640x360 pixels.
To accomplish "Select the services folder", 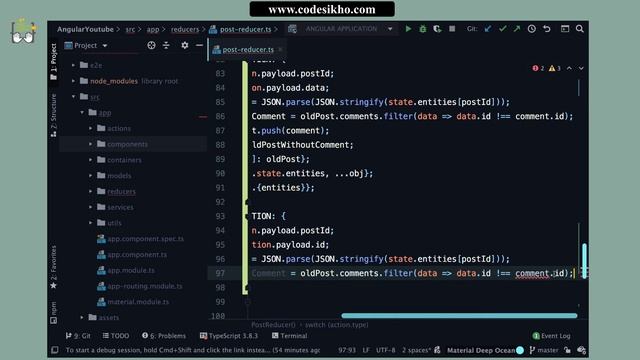I will pyautogui.click(x=120, y=207).
